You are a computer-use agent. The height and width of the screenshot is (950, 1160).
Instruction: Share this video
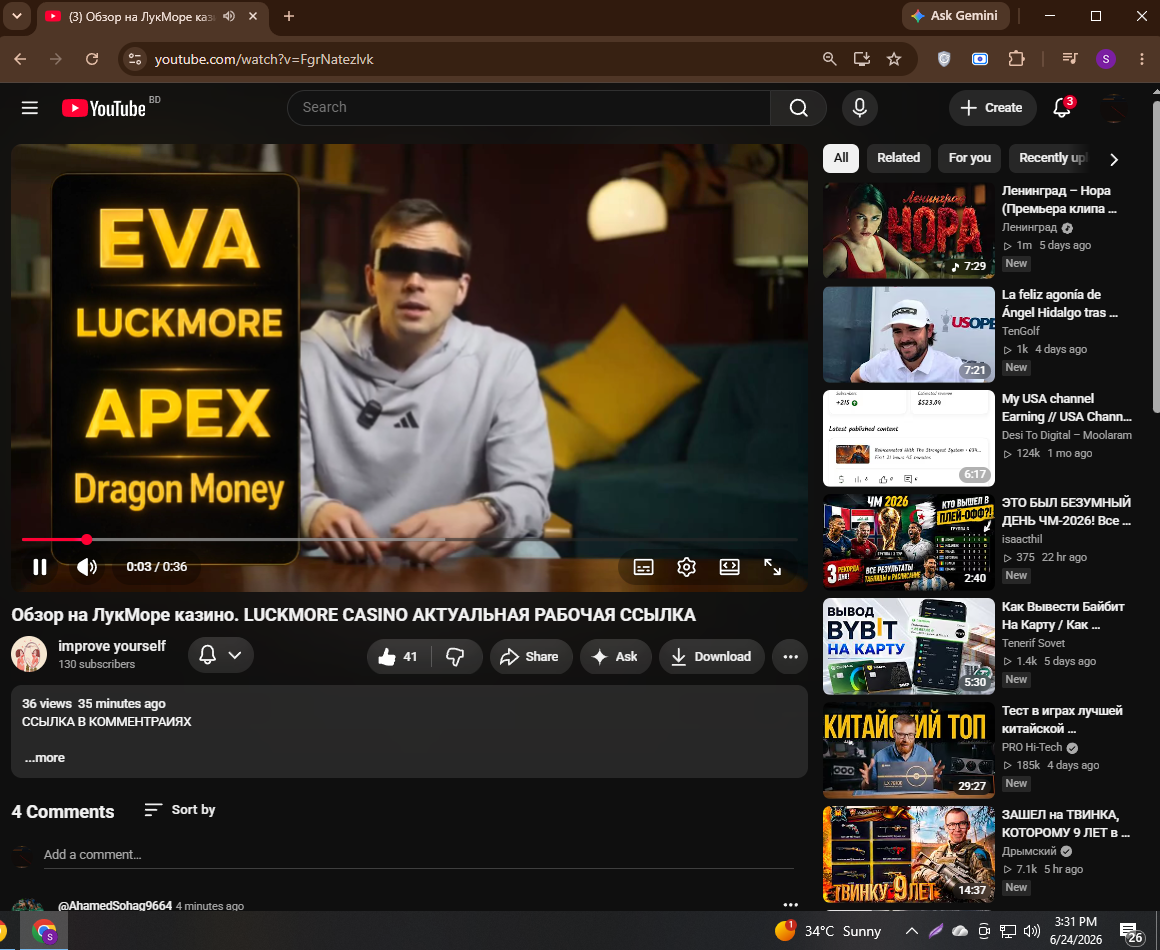[x=530, y=656]
